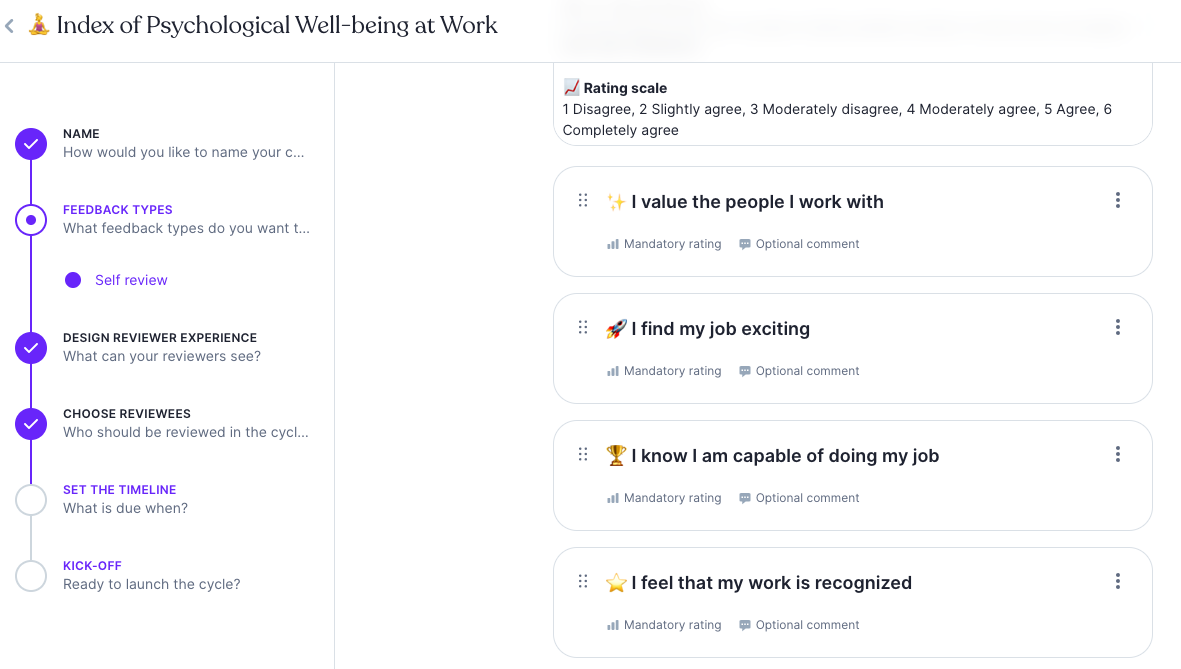Go to the Feedback Types step
Viewport: 1181px width, 669px height.
[x=118, y=210]
